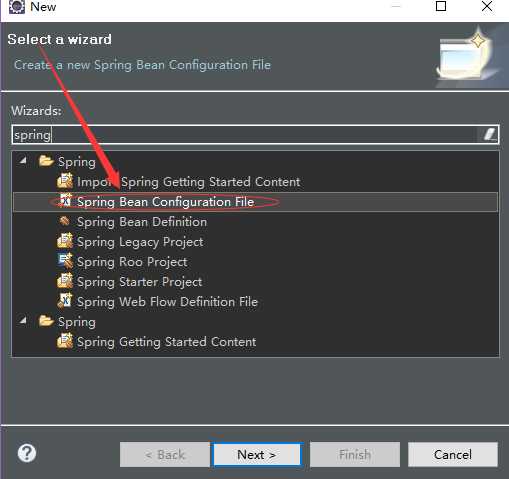
Task: Click the first Spring folder icon
Action: pos(46,161)
